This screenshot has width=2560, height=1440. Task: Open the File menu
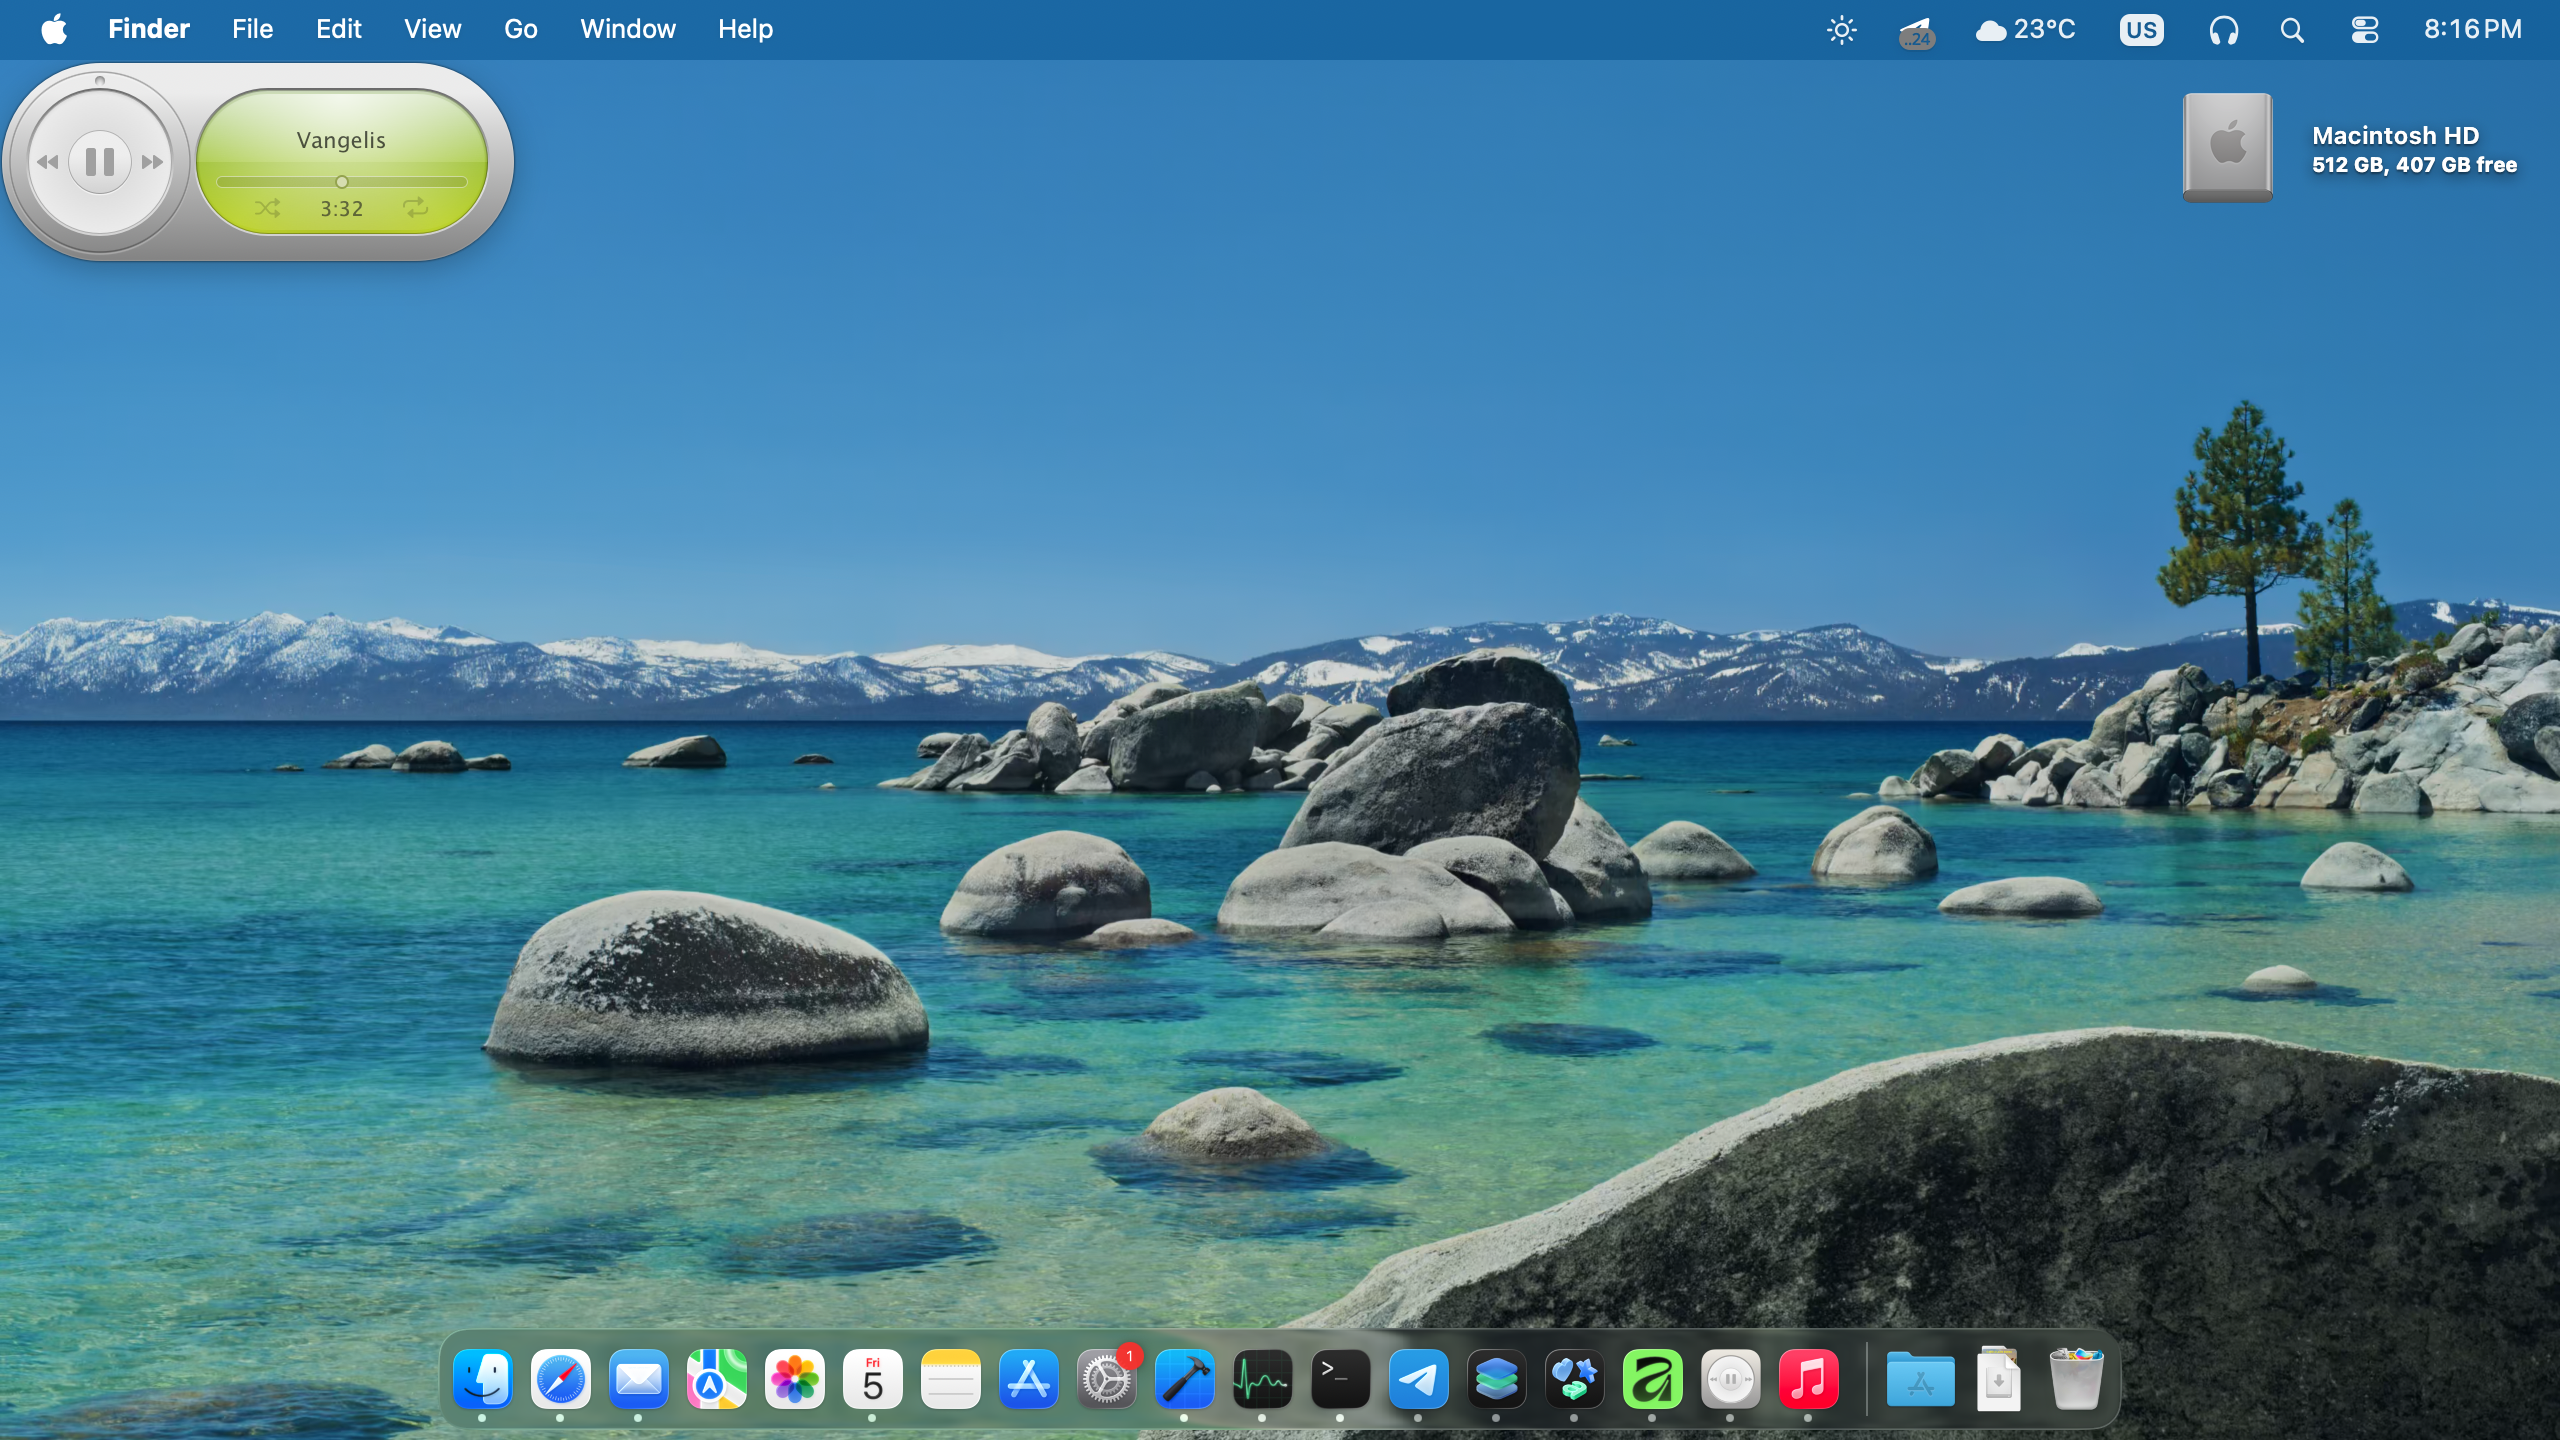[252, 29]
